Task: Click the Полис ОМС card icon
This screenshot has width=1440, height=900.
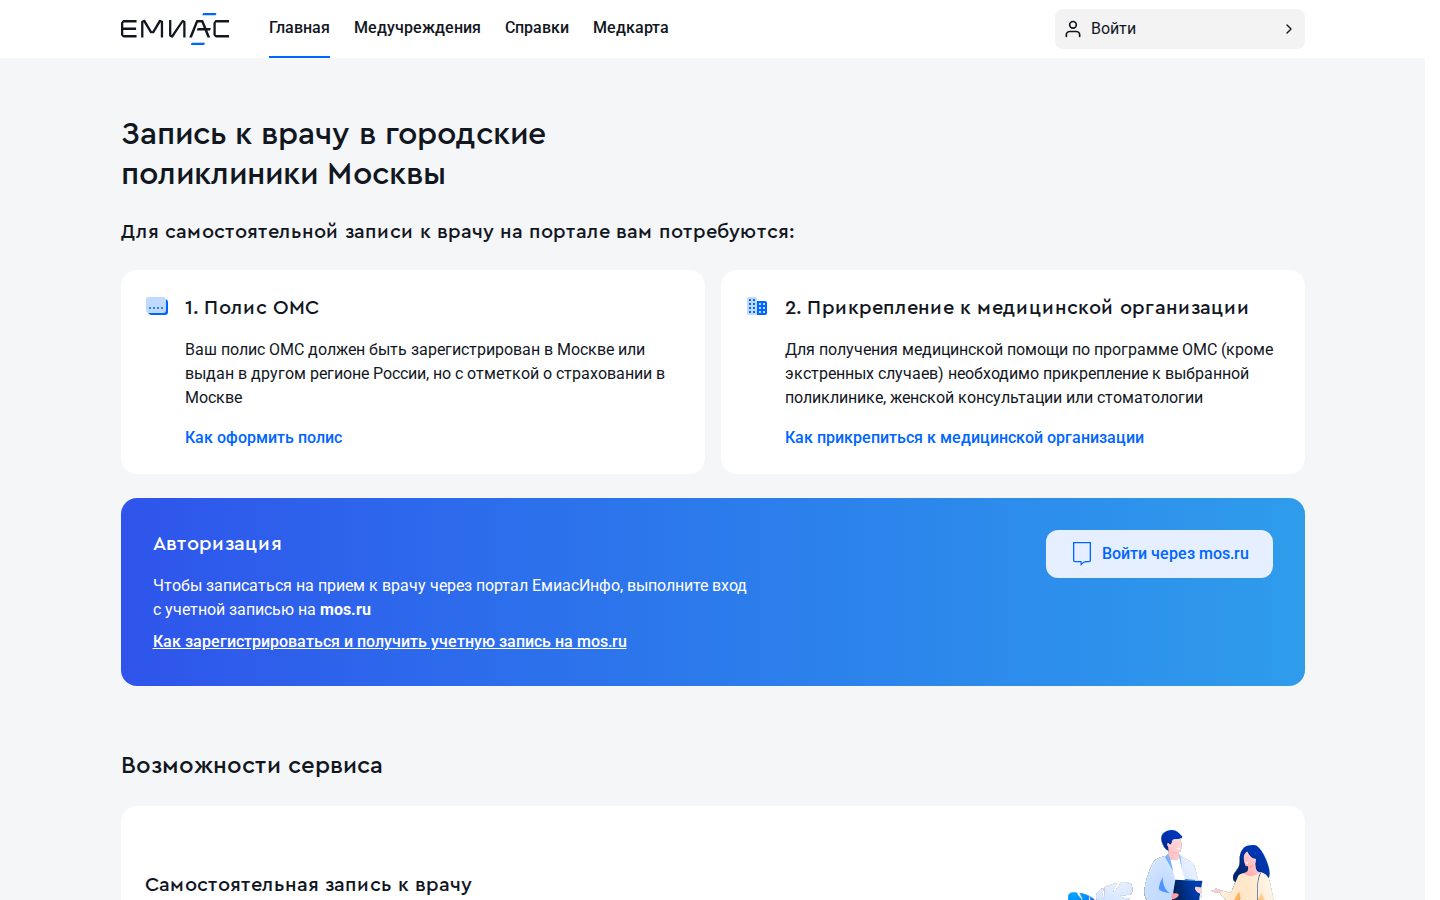Action: pos(157,307)
